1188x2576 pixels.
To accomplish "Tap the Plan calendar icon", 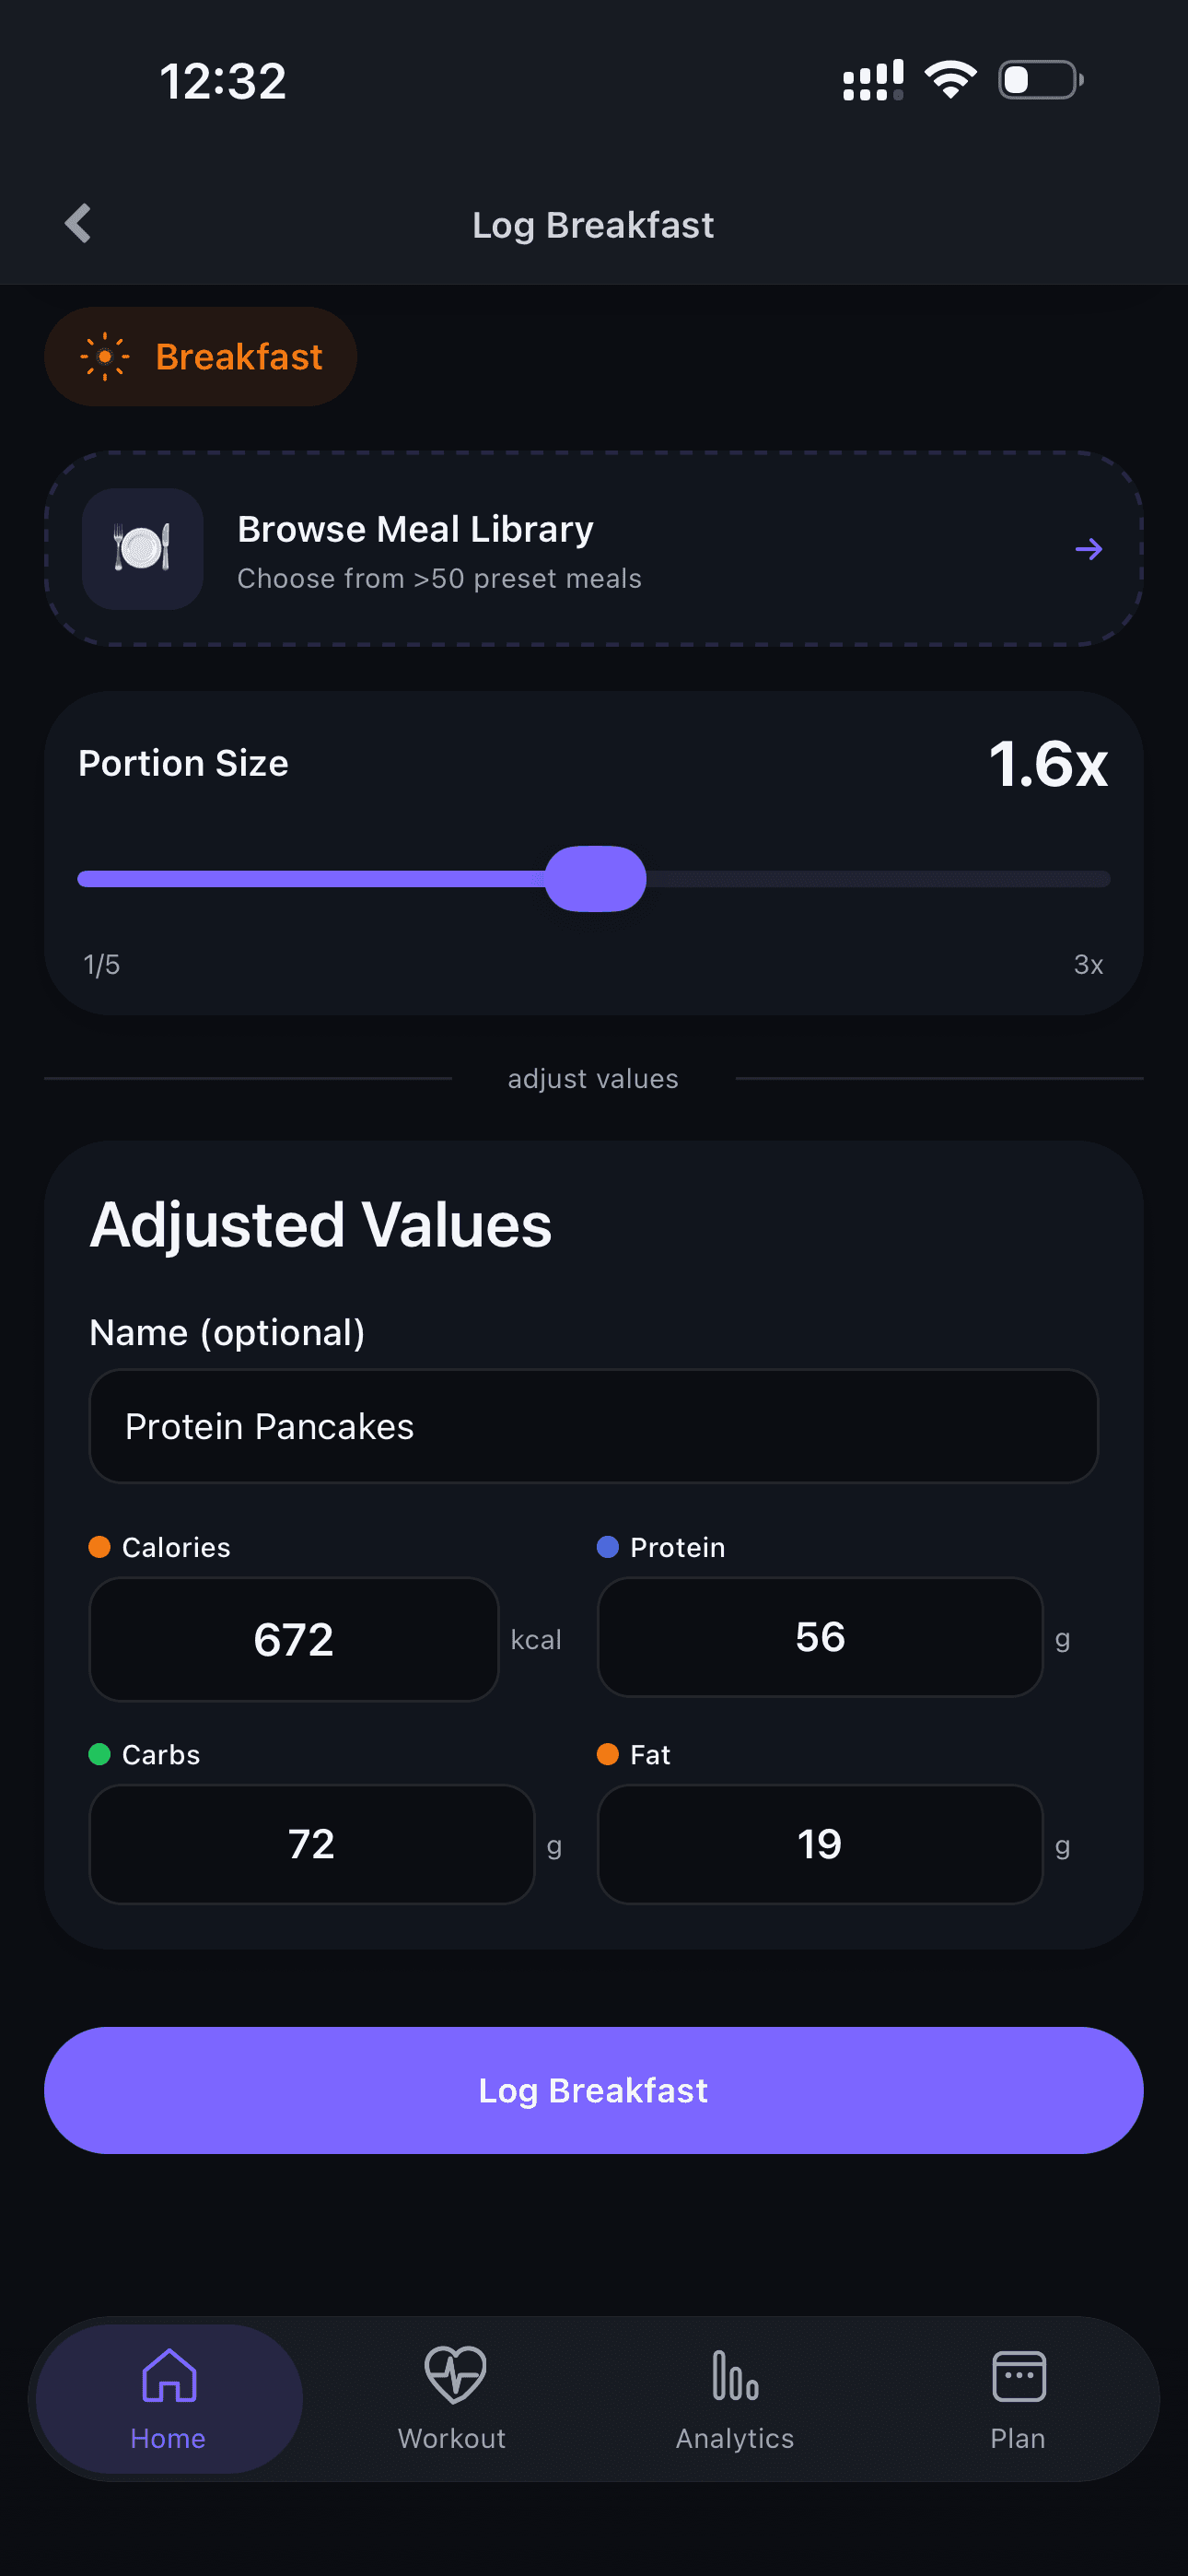I will coord(1018,2374).
